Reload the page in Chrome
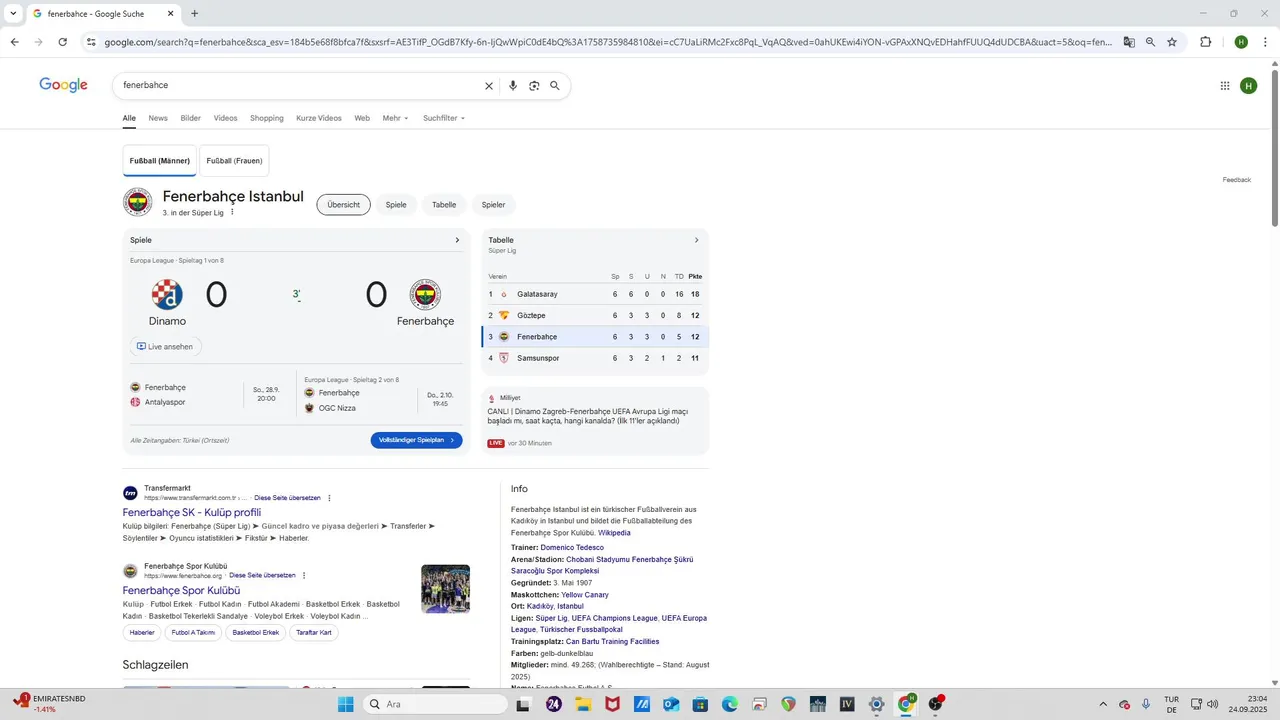 (x=63, y=42)
